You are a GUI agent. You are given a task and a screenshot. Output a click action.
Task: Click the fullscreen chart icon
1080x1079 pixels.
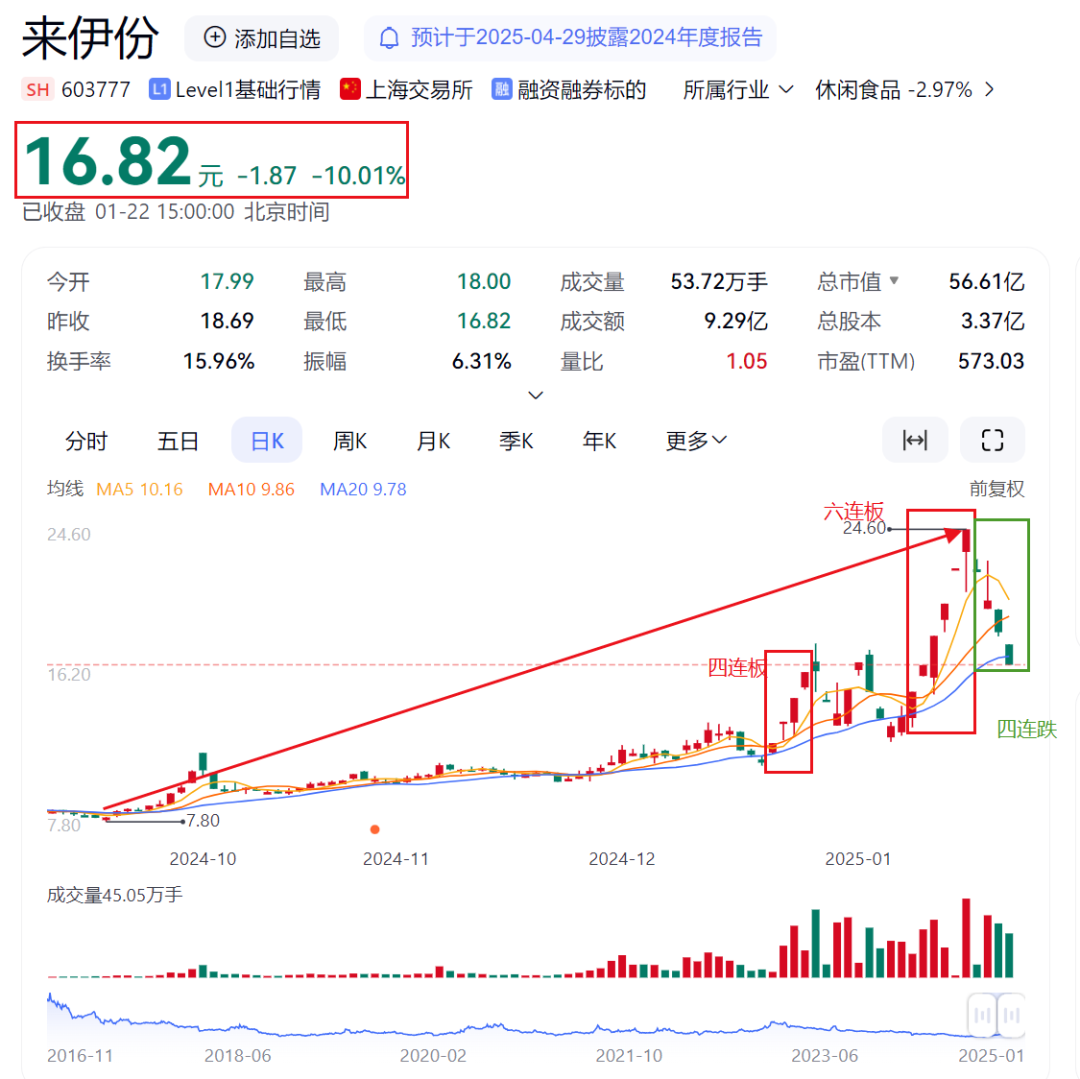coord(992,440)
